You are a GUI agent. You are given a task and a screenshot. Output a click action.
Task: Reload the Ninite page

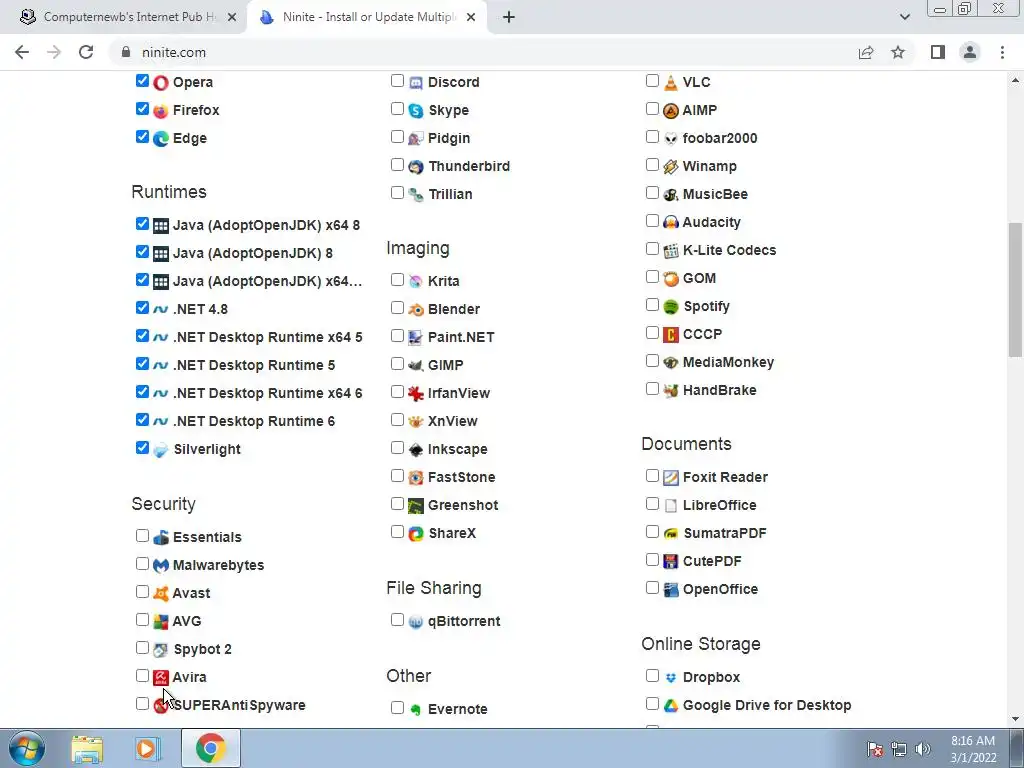(x=86, y=52)
